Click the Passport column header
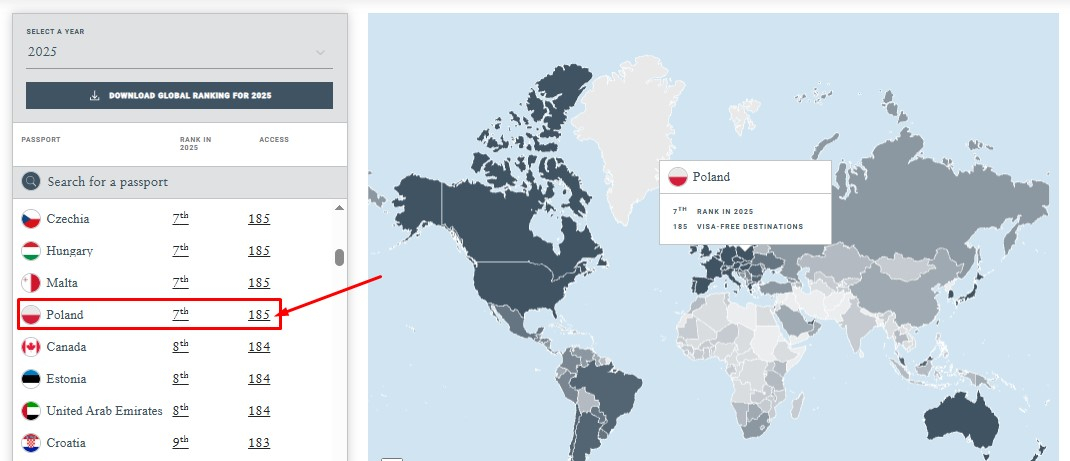Image resolution: width=1070 pixels, height=461 pixels. (x=41, y=140)
